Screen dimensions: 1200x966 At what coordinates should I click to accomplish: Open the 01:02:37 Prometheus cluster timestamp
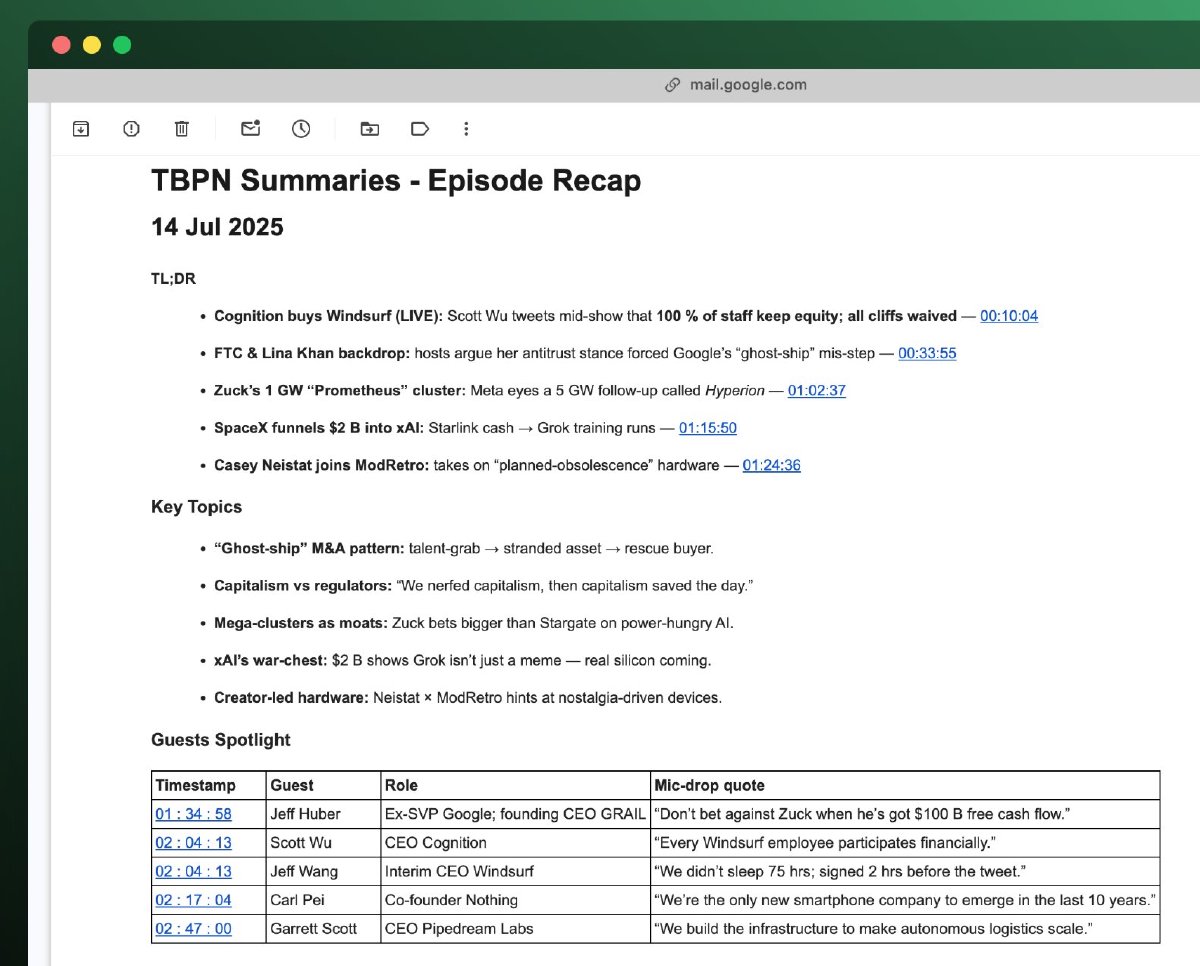(816, 391)
